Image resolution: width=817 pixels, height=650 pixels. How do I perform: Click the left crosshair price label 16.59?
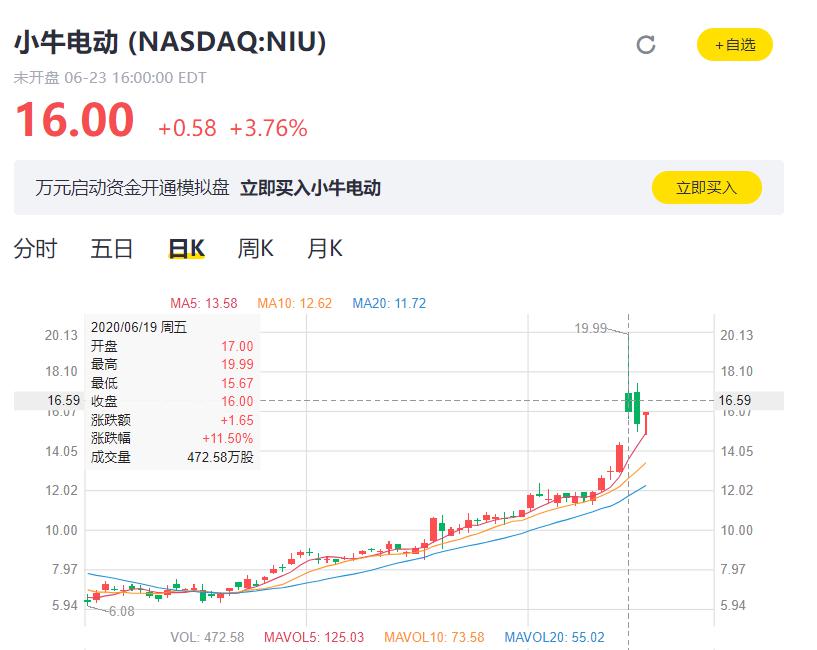tap(64, 400)
